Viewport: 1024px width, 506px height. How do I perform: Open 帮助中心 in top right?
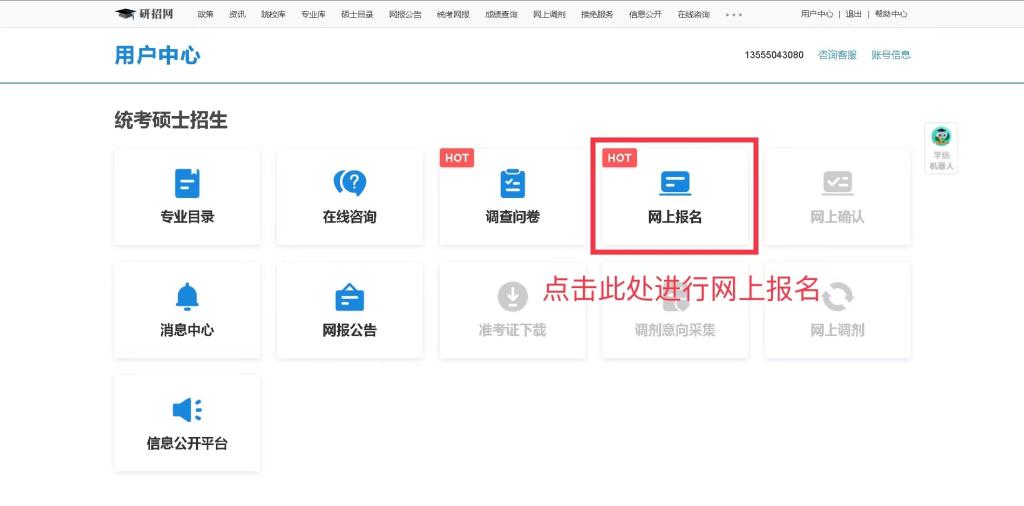point(891,15)
